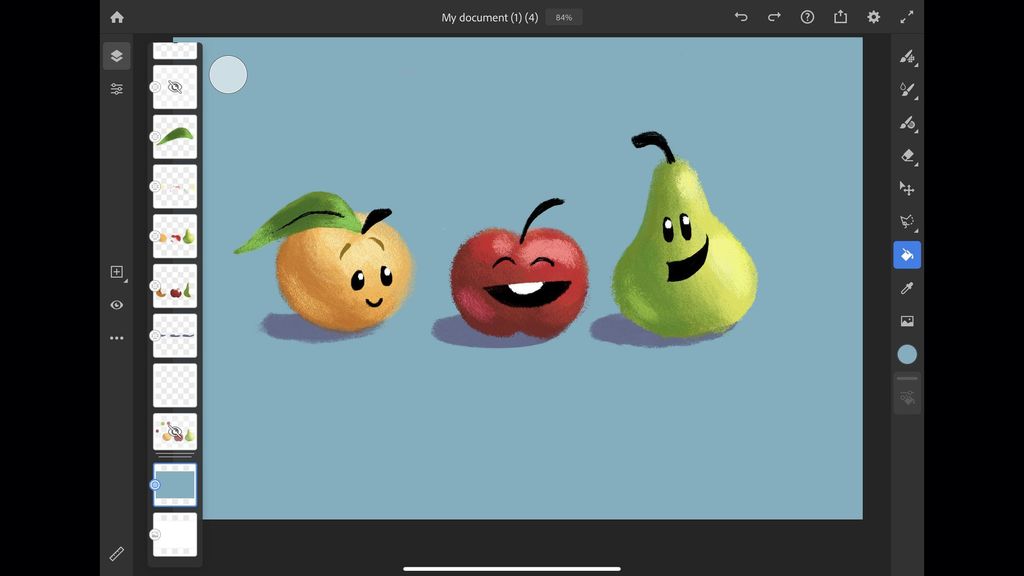Select the Pixel Brush tool

(908, 56)
